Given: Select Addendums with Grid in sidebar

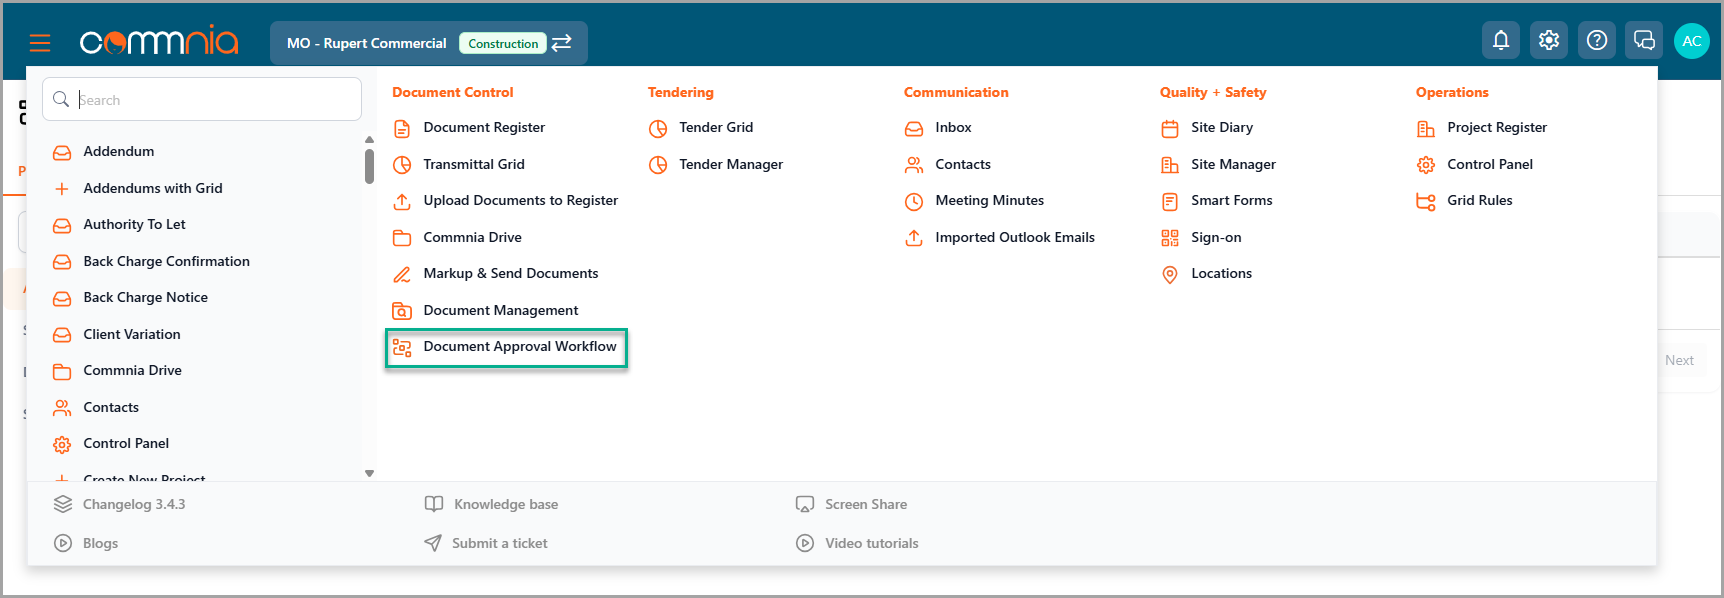Looking at the screenshot, I should 153,188.
